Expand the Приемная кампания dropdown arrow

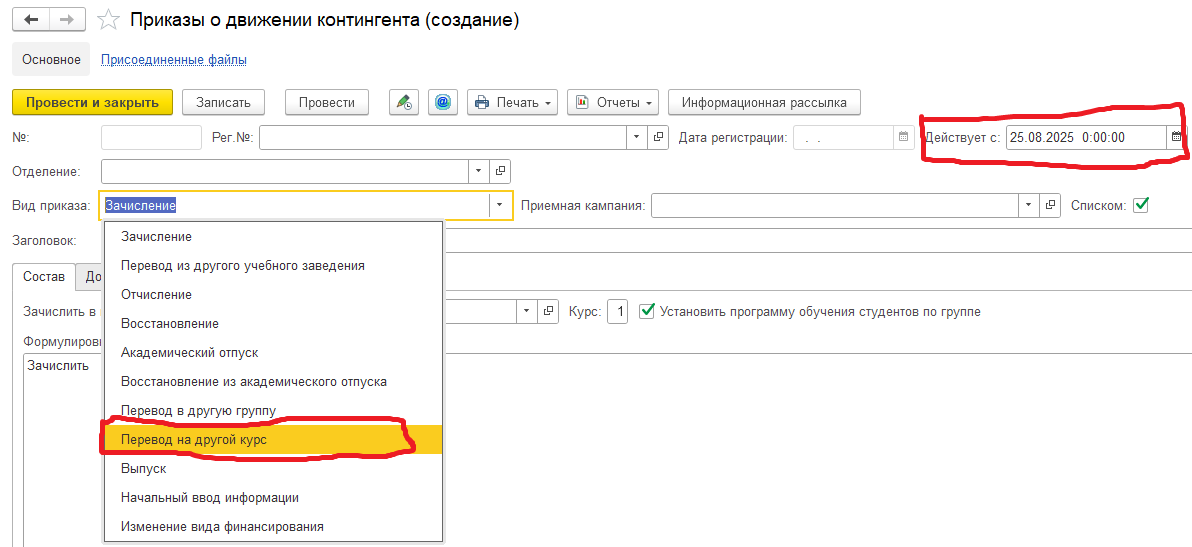pos(1028,205)
